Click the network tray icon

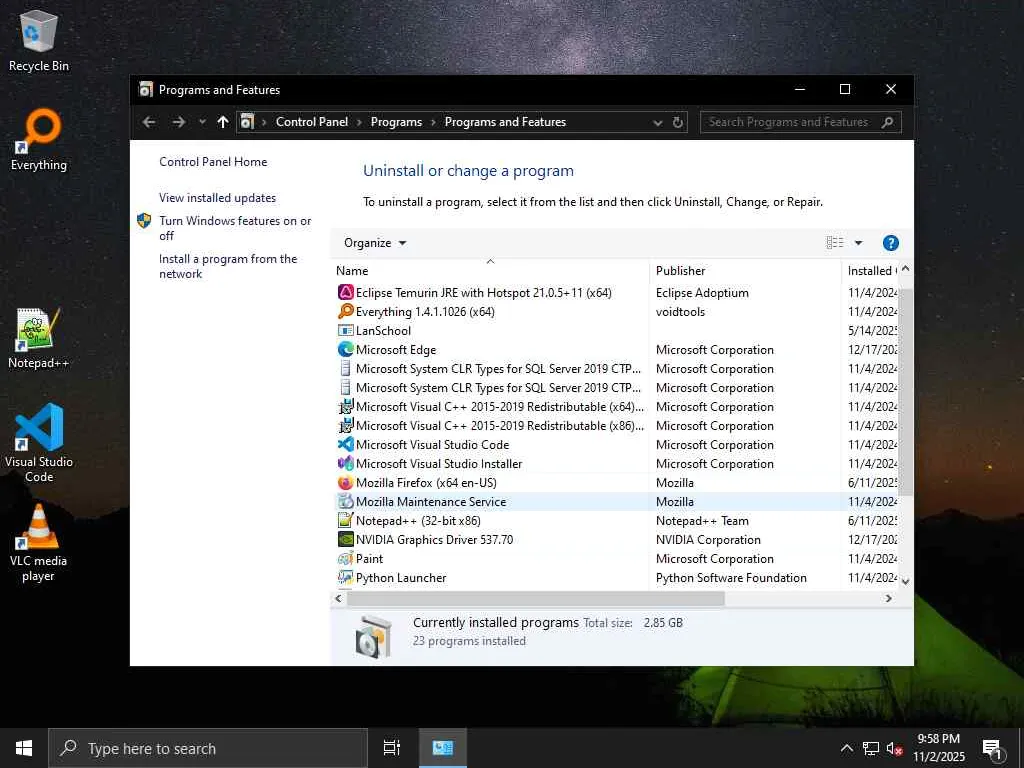point(871,748)
